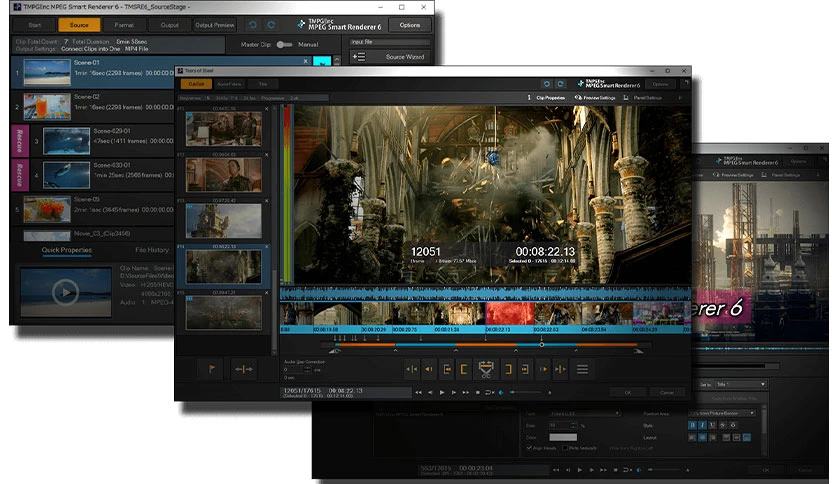This screenshot has width=836, height=484.
Task: Apply Underline style in Title window
Action: click(x=712, y=425)
